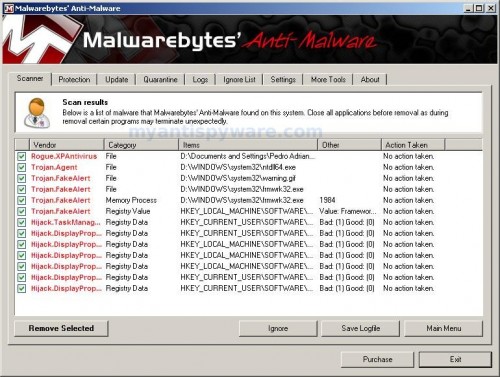Open the Logs tab
The height and width of the screenshot is (377, 500).
200,80
